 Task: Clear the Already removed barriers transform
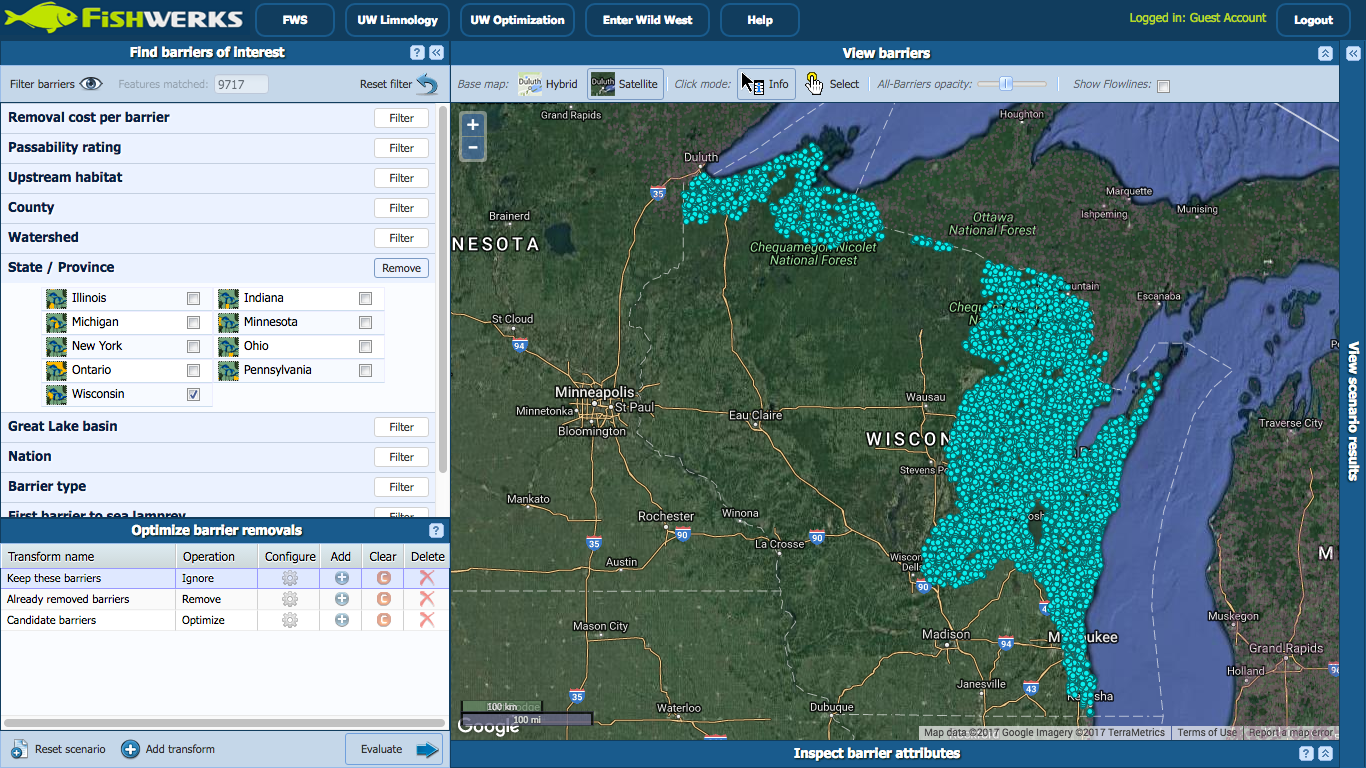point(383,599)
